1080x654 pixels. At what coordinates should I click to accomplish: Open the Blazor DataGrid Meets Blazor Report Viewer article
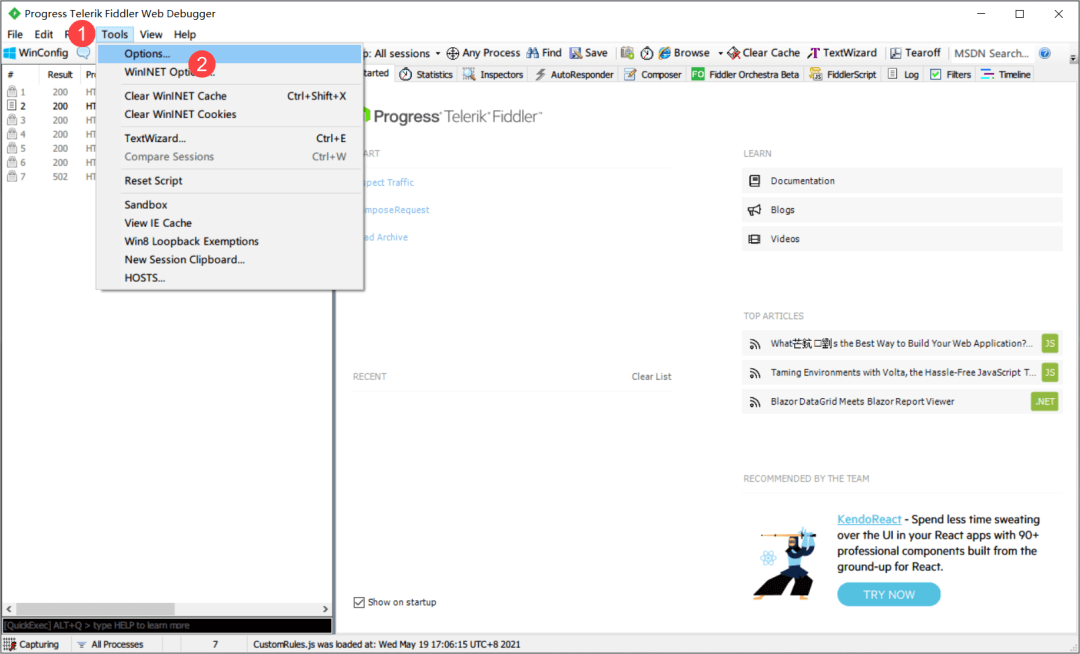tap(862, 401)
